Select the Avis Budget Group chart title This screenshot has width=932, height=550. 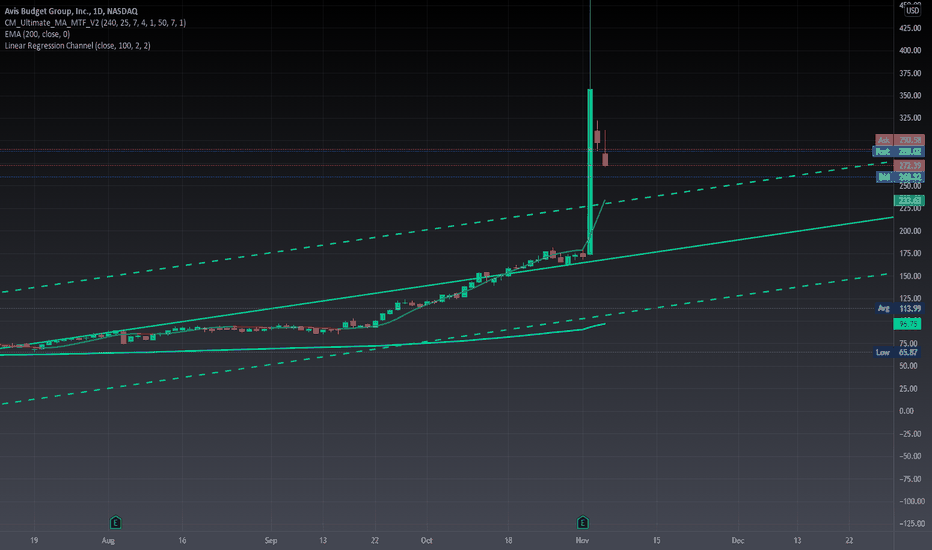71,11
